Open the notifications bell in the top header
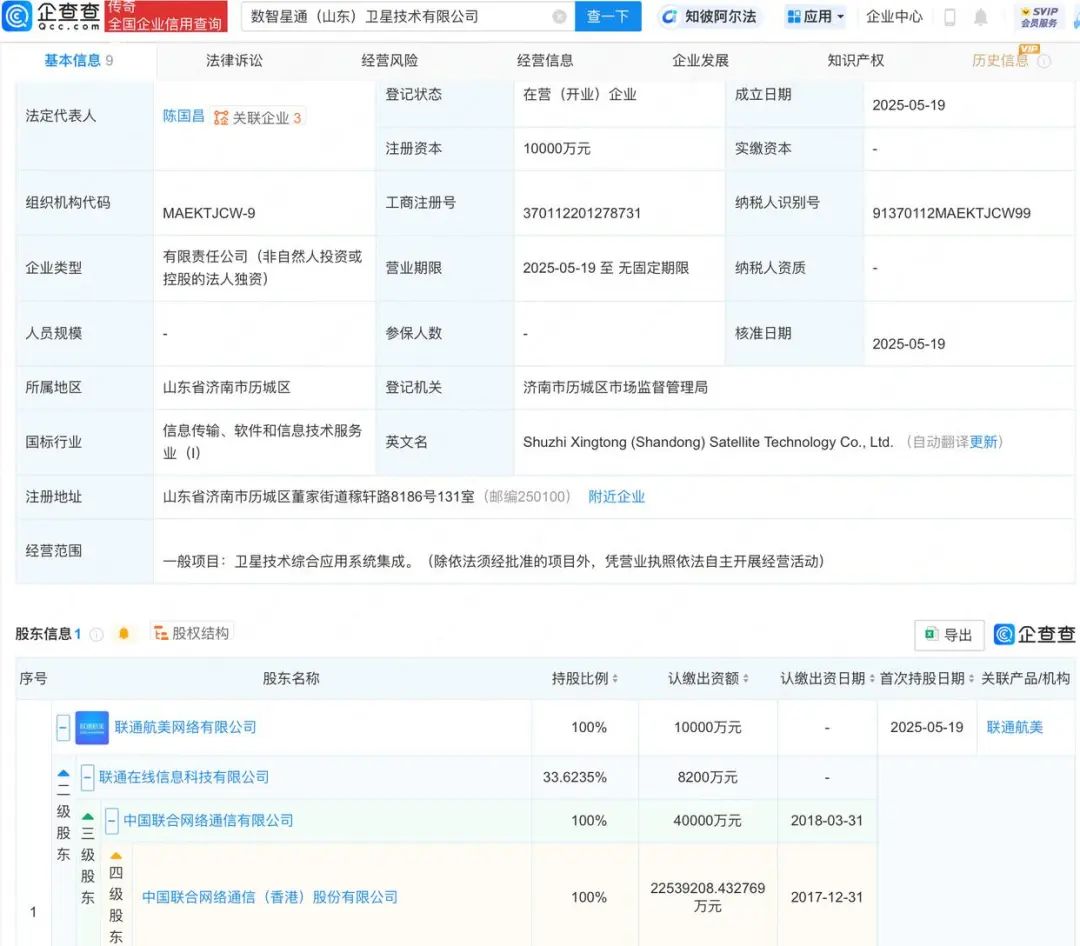Viewport: 1080px width, 946px height. click(981, 17)
